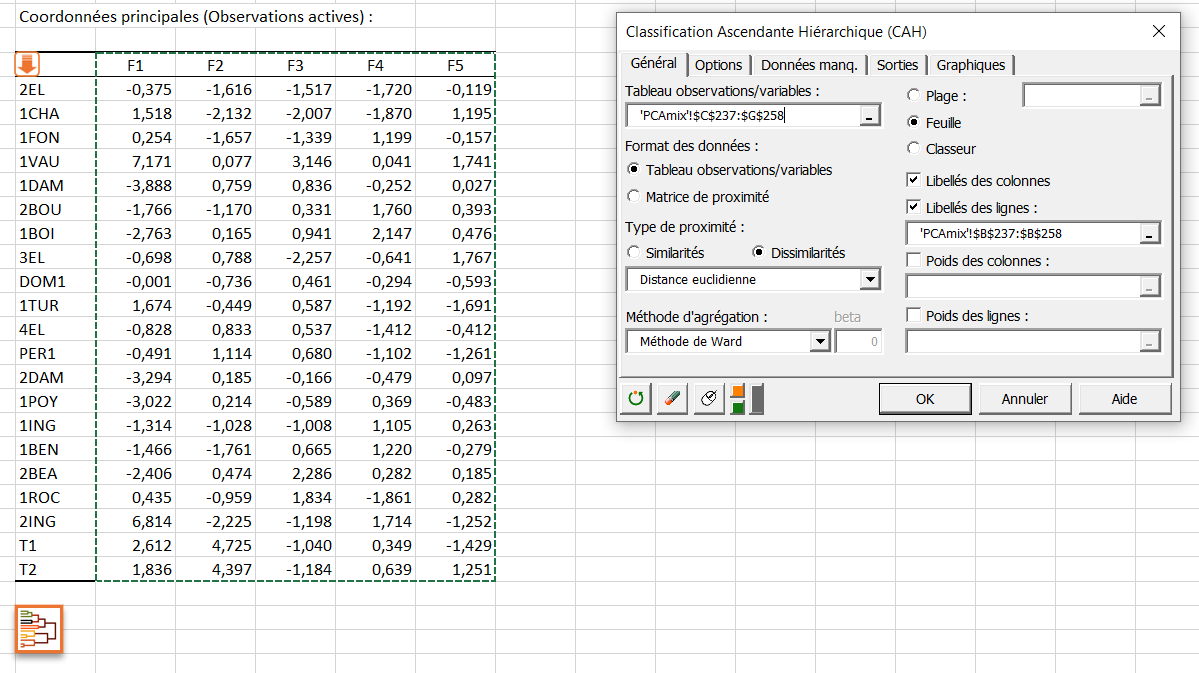Click the eraser icon in the dialog

pos(672,399)
